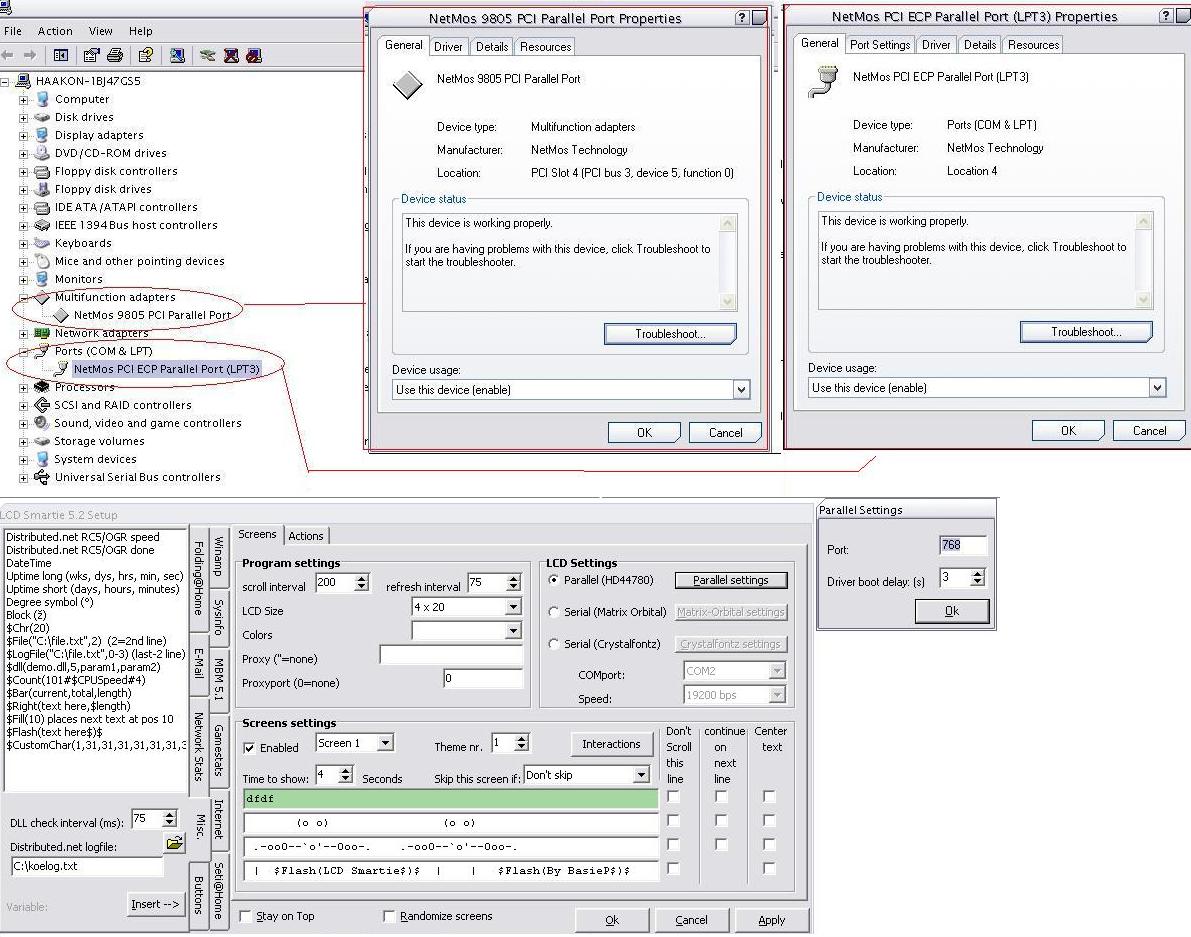Click the Disable device toolbar icon

pyautogui.click(x=253, y=55)
